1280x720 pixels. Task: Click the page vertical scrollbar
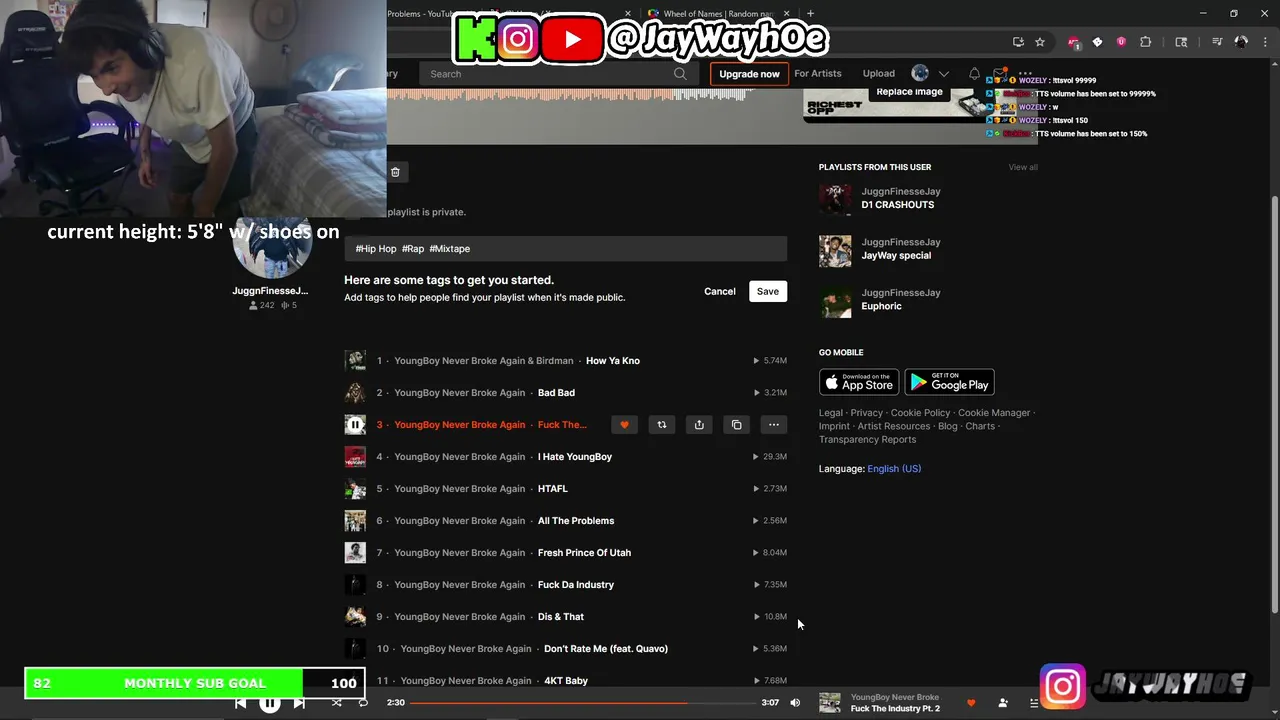[x=1273, y=405]
